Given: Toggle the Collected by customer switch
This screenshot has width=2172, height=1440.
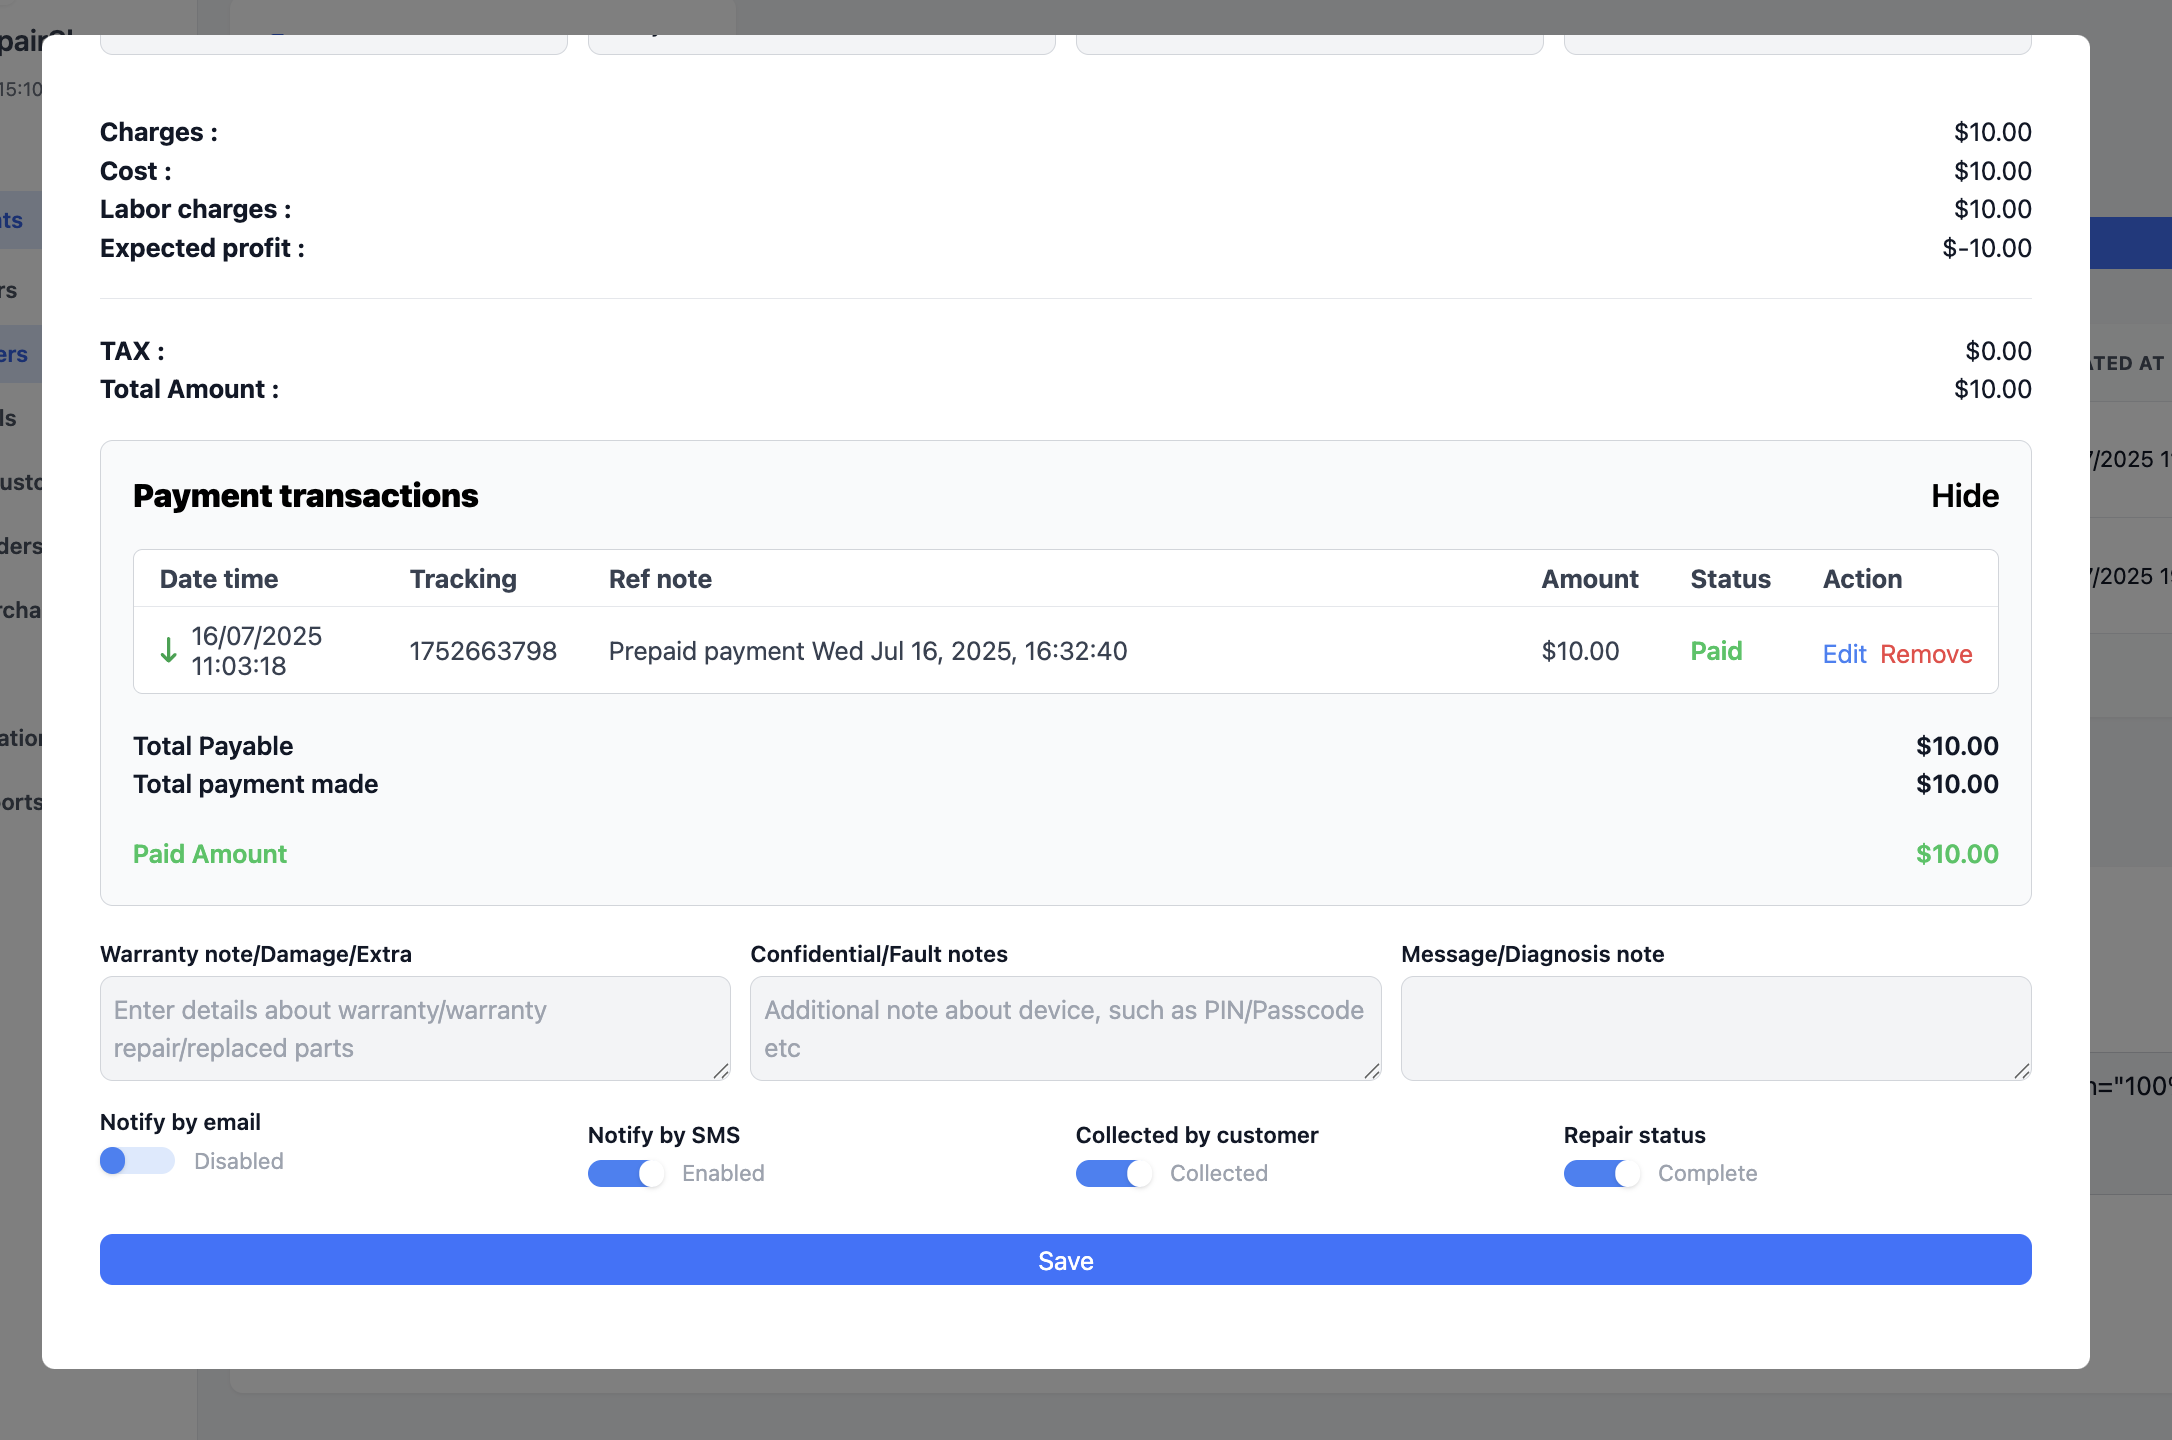Looking at the screenshot, I should (x=1113, y=1173).
